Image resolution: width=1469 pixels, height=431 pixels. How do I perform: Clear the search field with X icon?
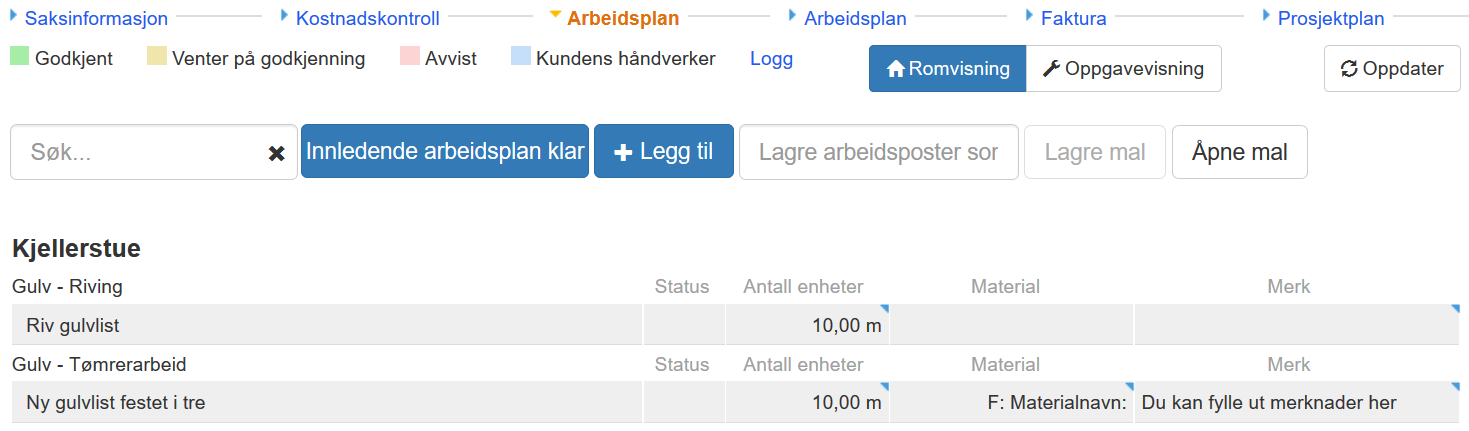pos(277,153)
